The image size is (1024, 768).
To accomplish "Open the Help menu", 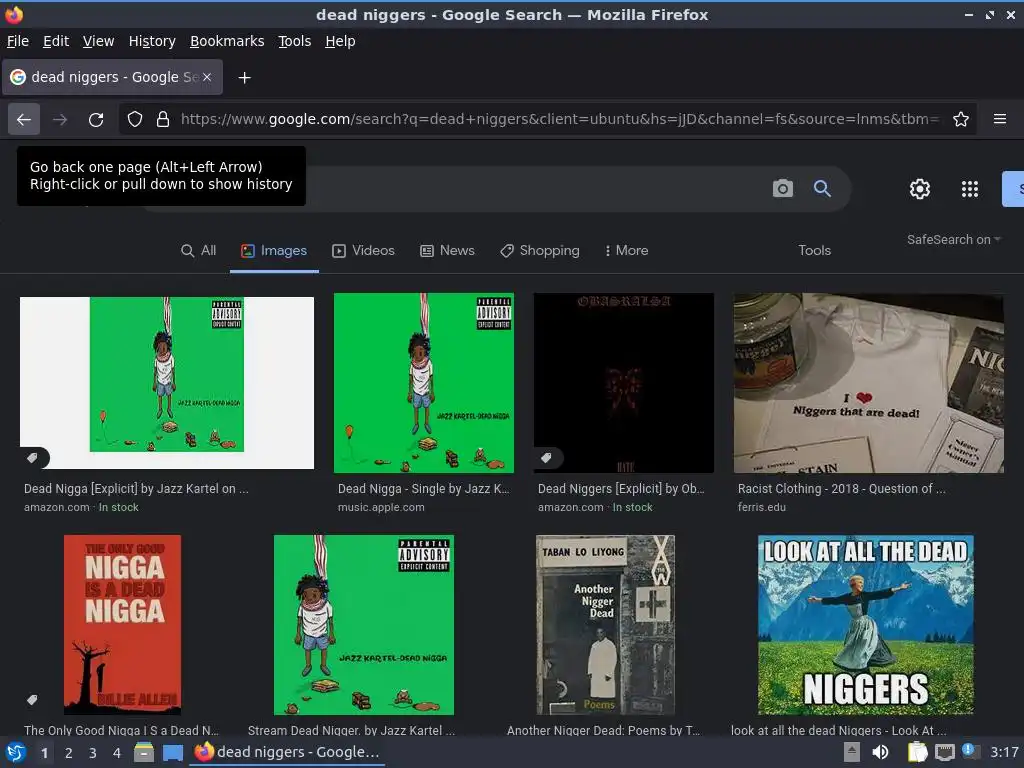I will 340,41.
